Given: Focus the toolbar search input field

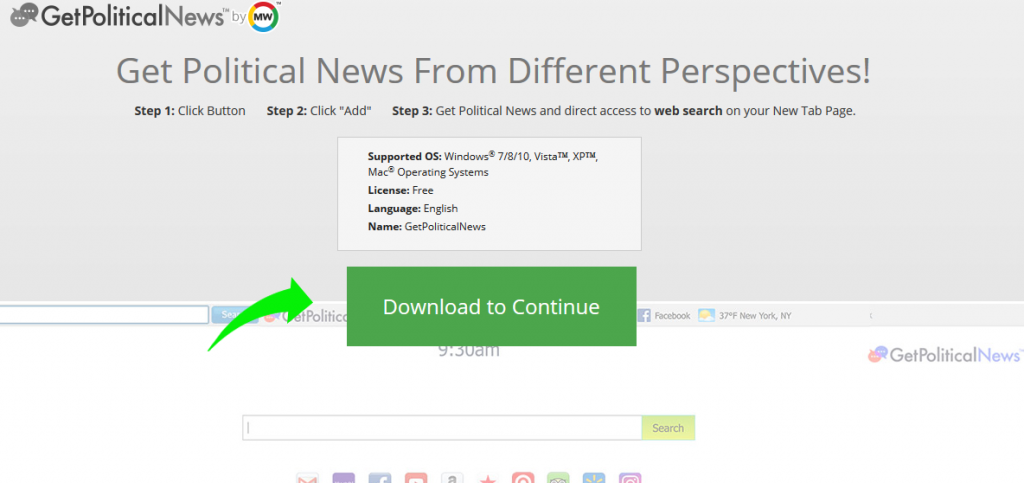Looking at the screenshot, I should (104, 315).
